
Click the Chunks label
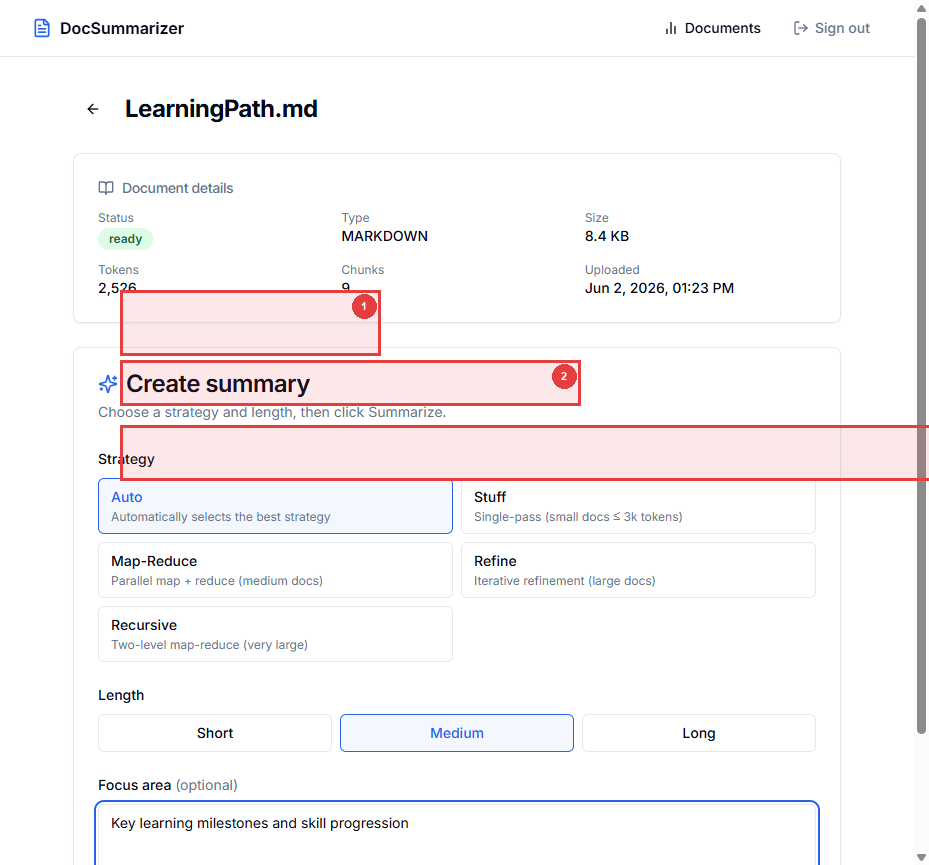pos(363,270)
